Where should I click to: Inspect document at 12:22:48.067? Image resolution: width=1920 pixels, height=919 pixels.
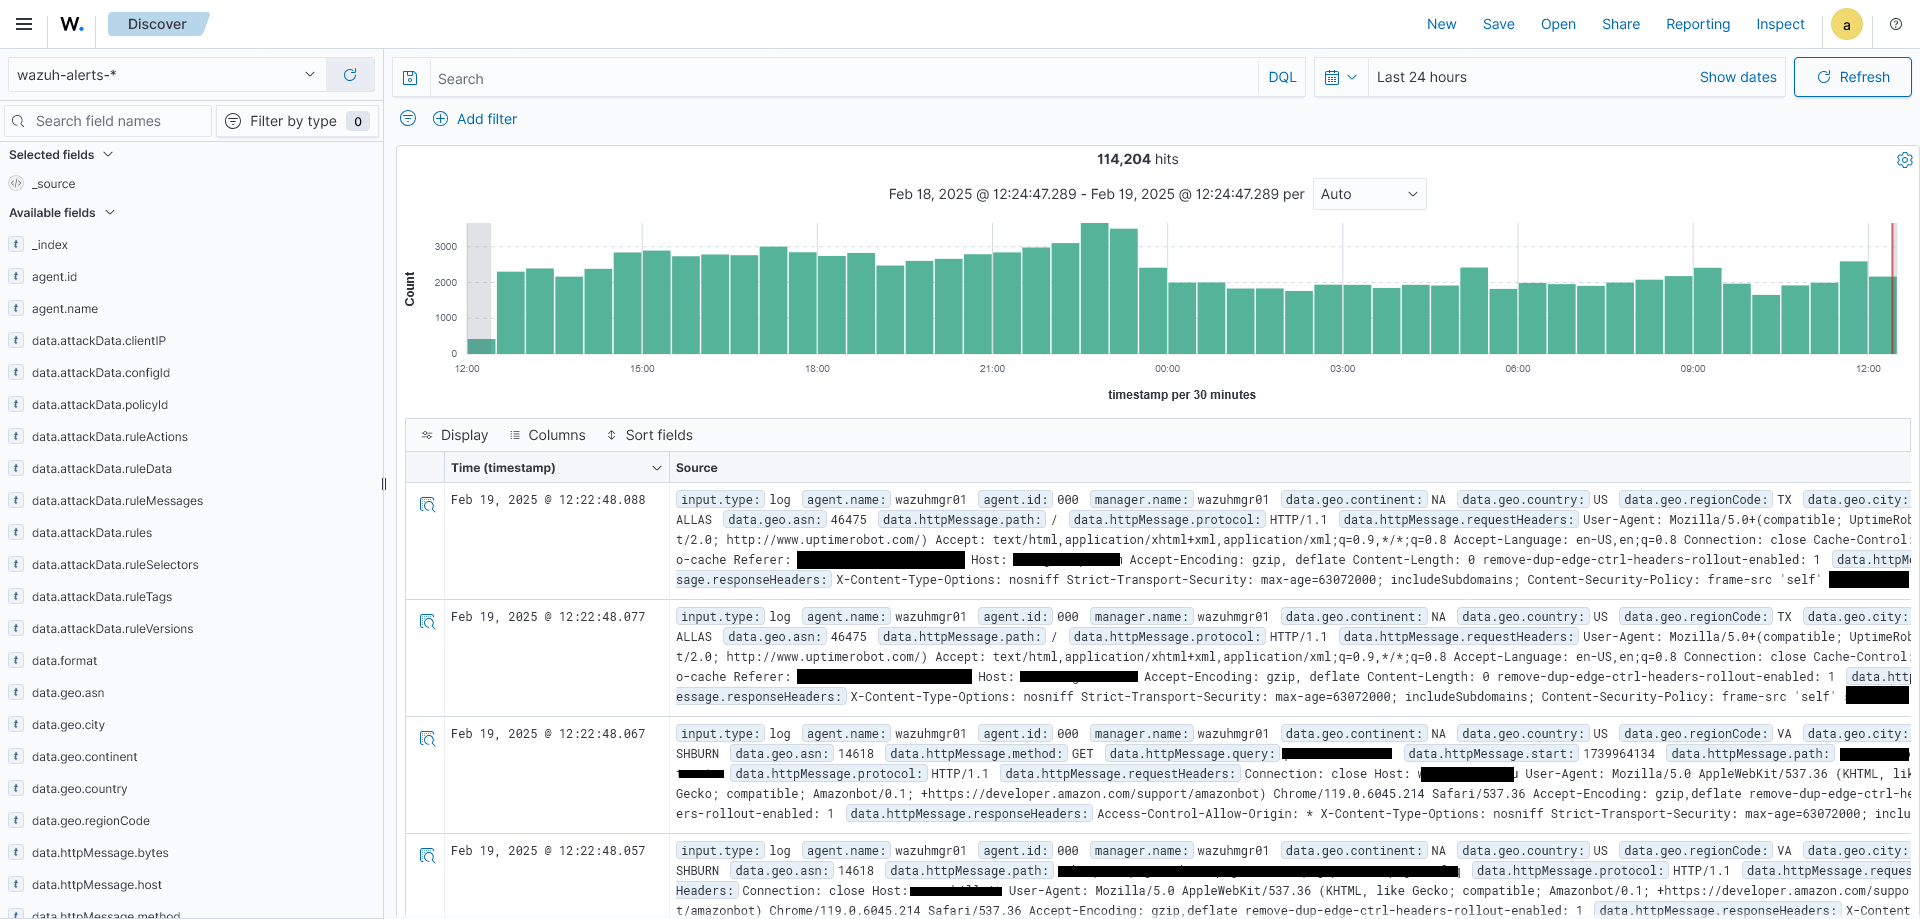427,739
